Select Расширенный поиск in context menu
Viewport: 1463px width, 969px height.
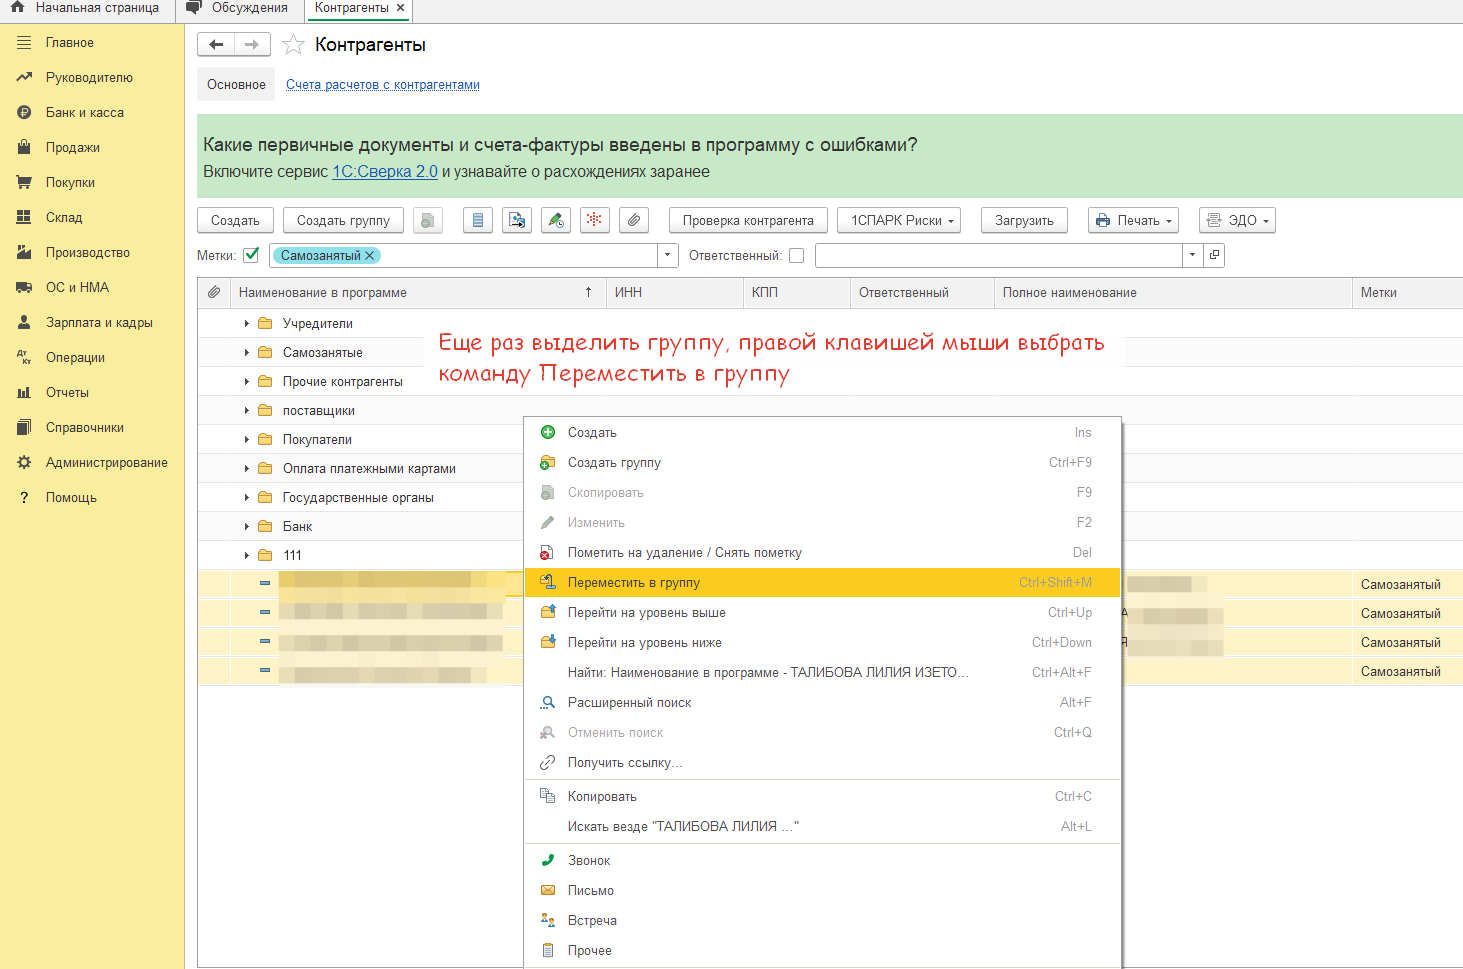tap(629, 703)
